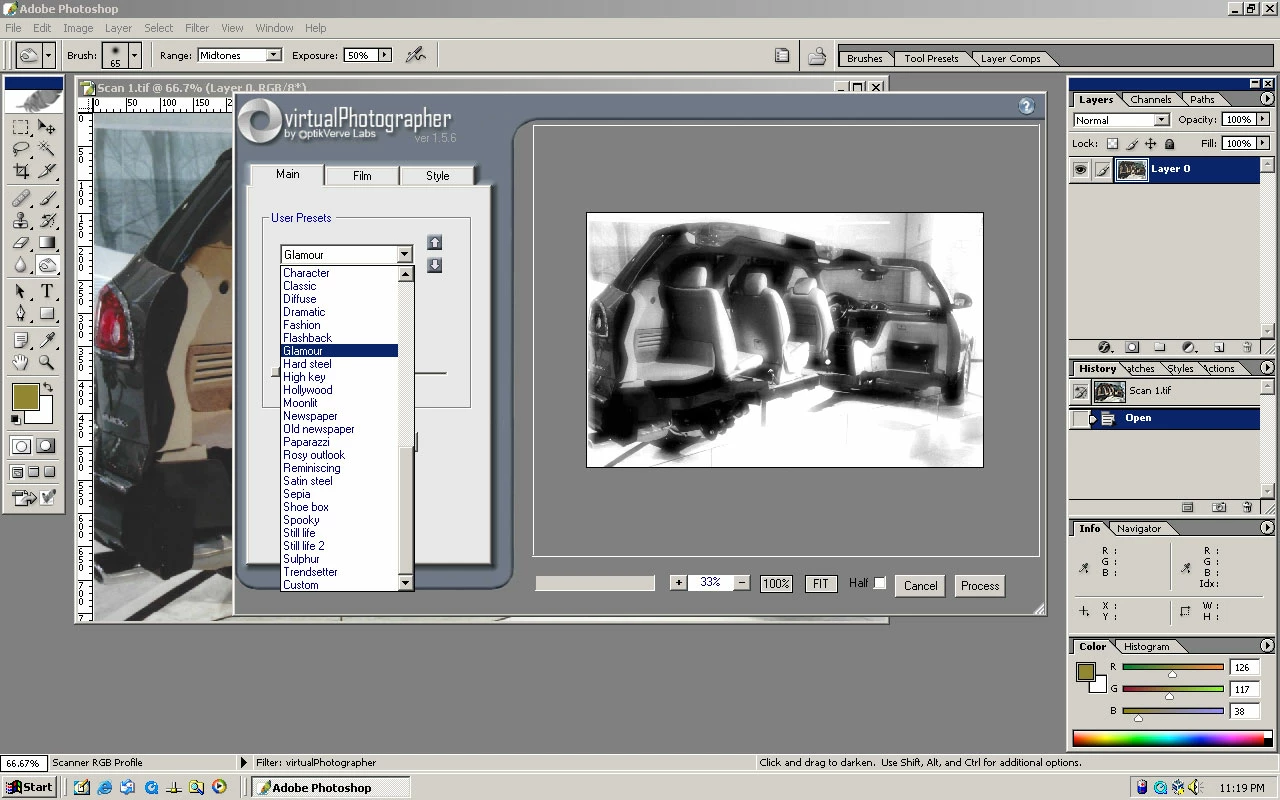1280x800 pixels.
Task: Select the Healing Brush tool
Action: tap(20, 199)
